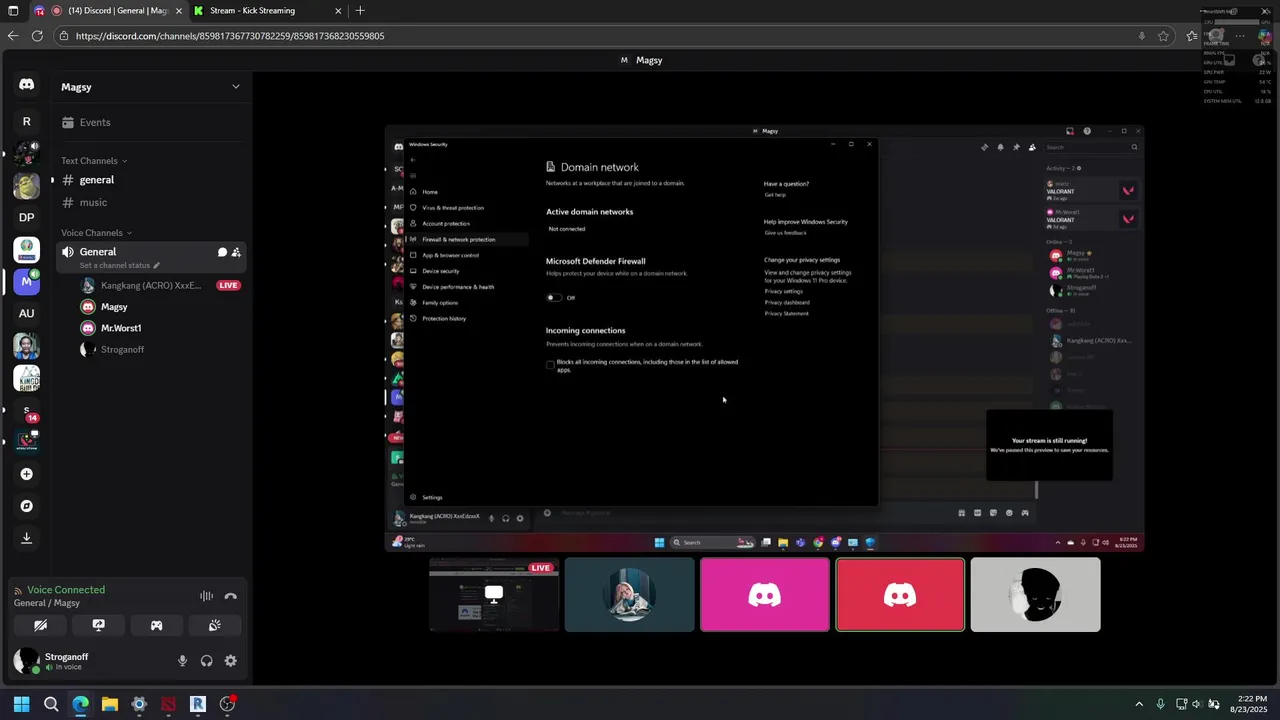The height and width of the screenshot is (720, 1280).
Task: Open Discord direct messages home icon
Action: pos(26,85)
